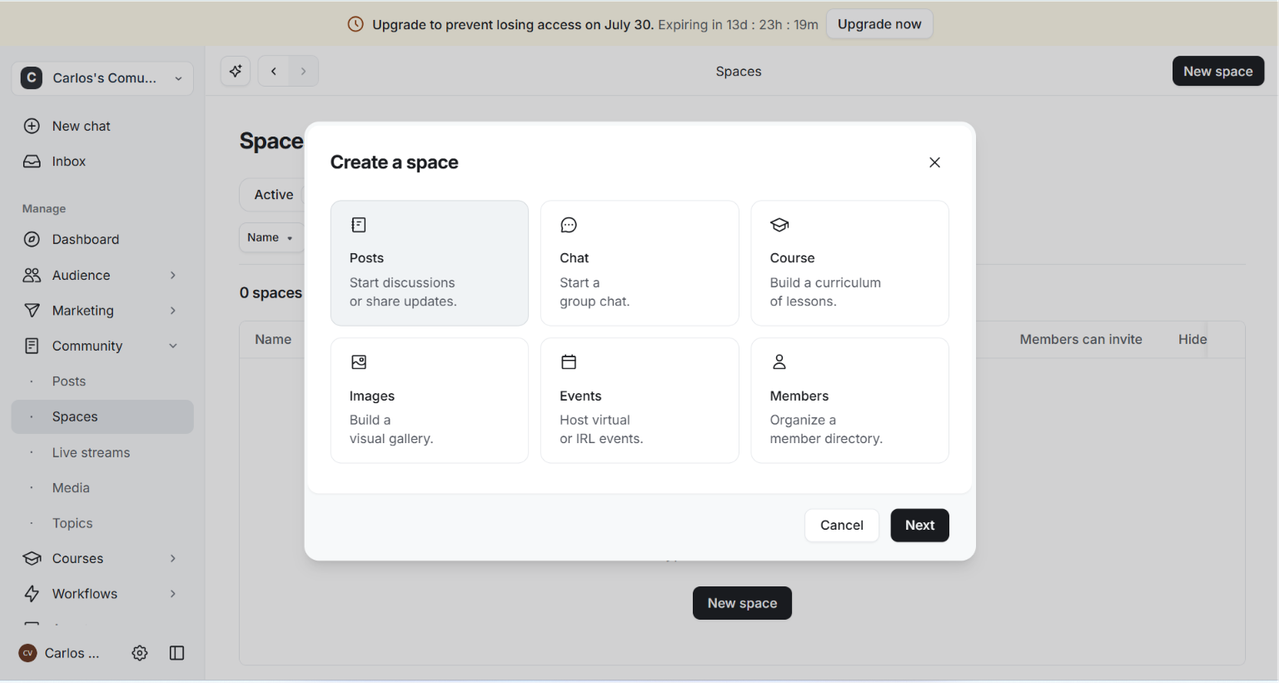The image size is (1279, 683).
Task: Click the Next button in the dialog
Action: [x=920, y=525]
